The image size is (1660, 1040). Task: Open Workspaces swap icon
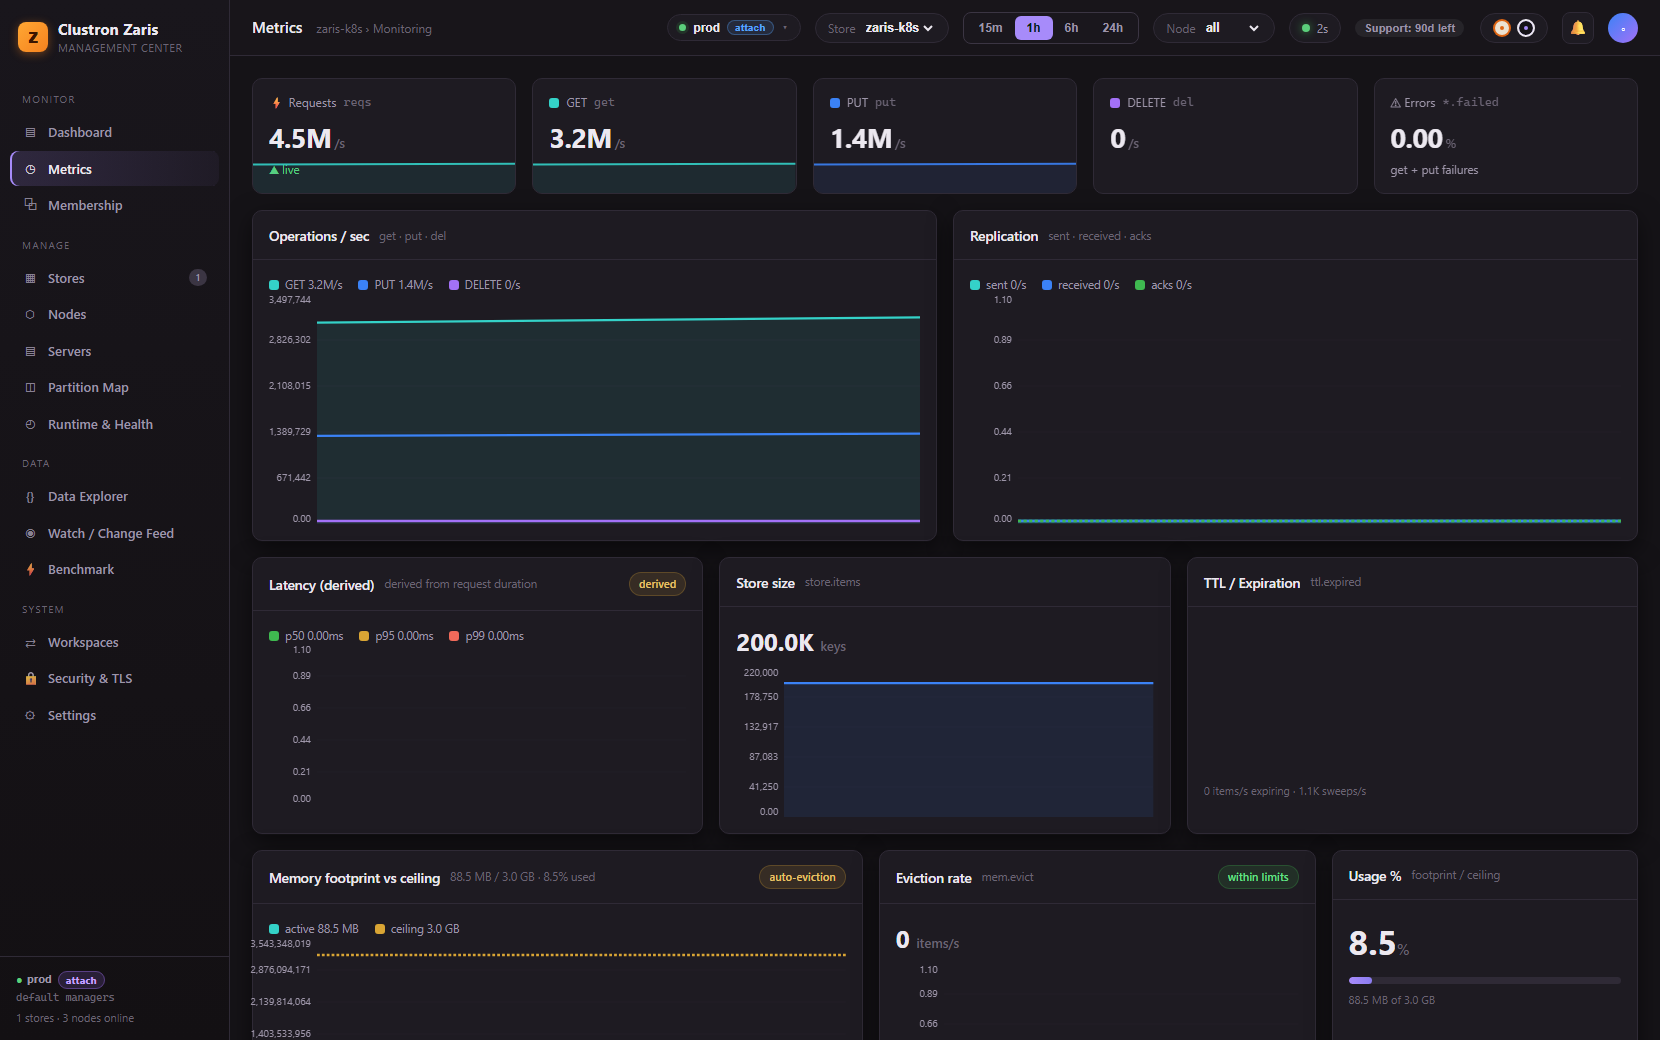tap(30, 643)
